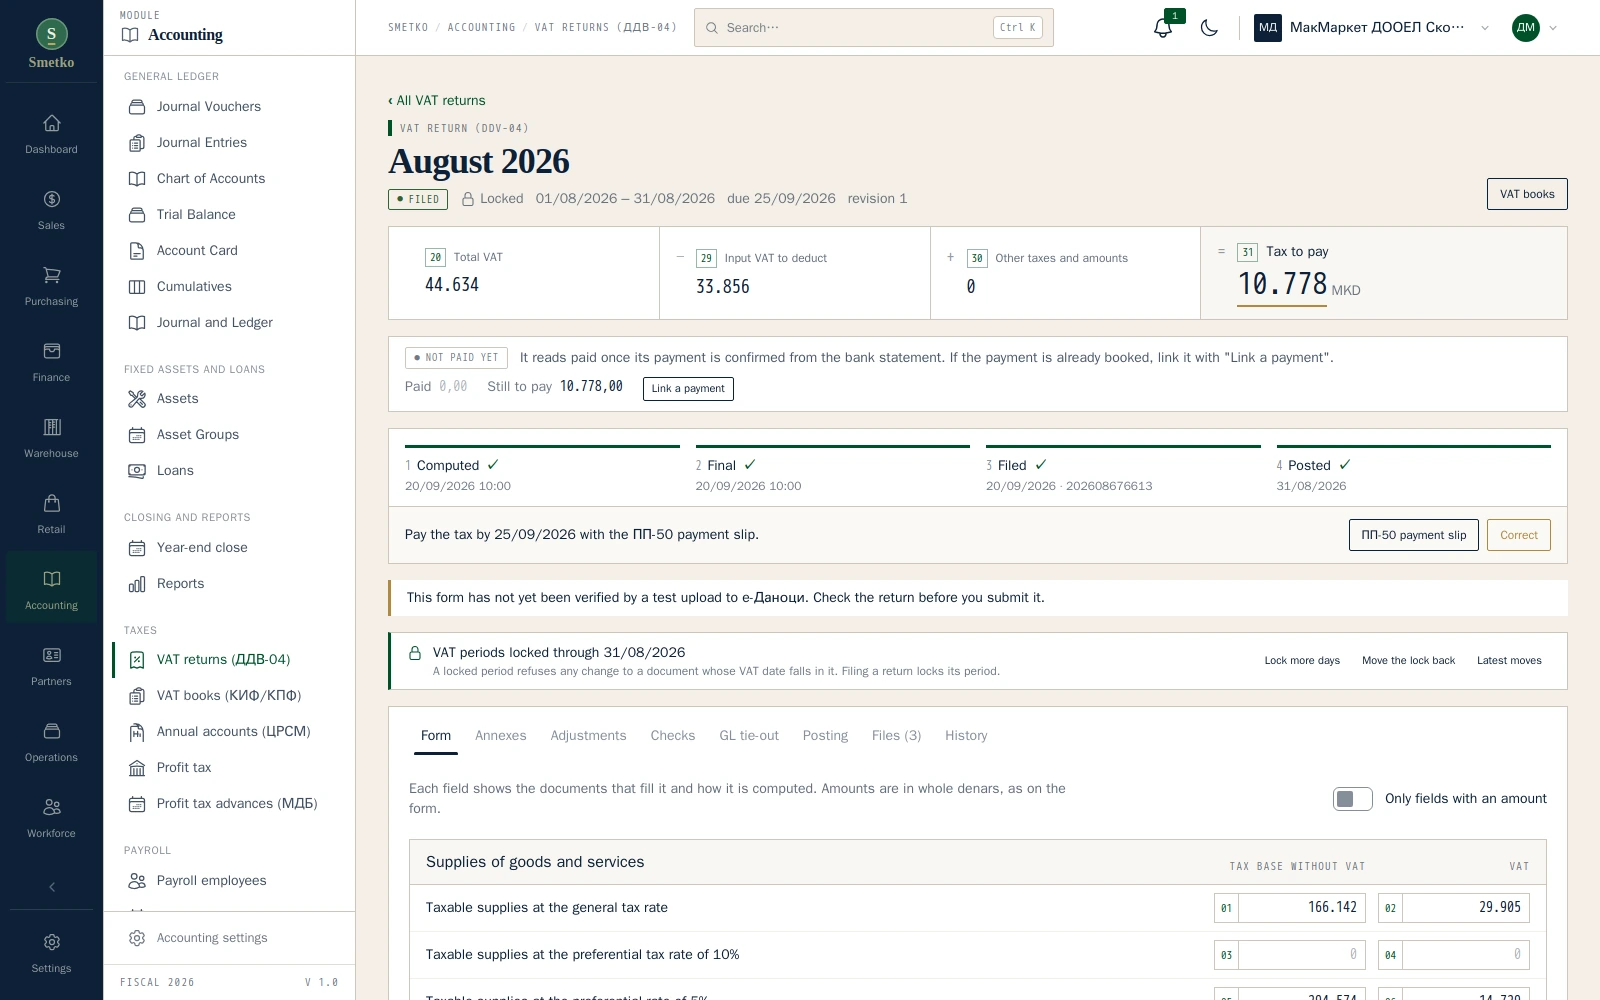Edit field 02 VAT value
Image resolution: width=1600 pixels, height=1000 pixels.
(1465, 908)
